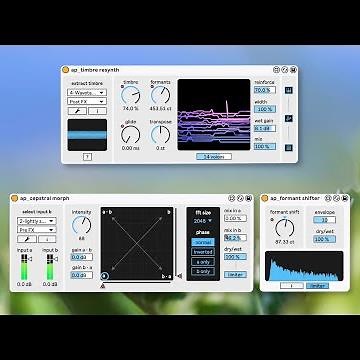Select normal phase mode

tap(203, 242)
